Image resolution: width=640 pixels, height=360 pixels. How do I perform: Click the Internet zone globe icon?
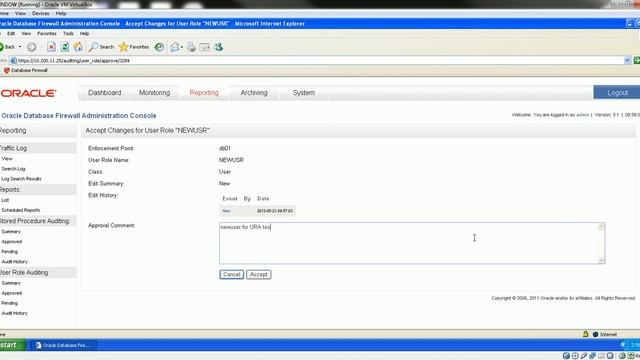[595, 334]
